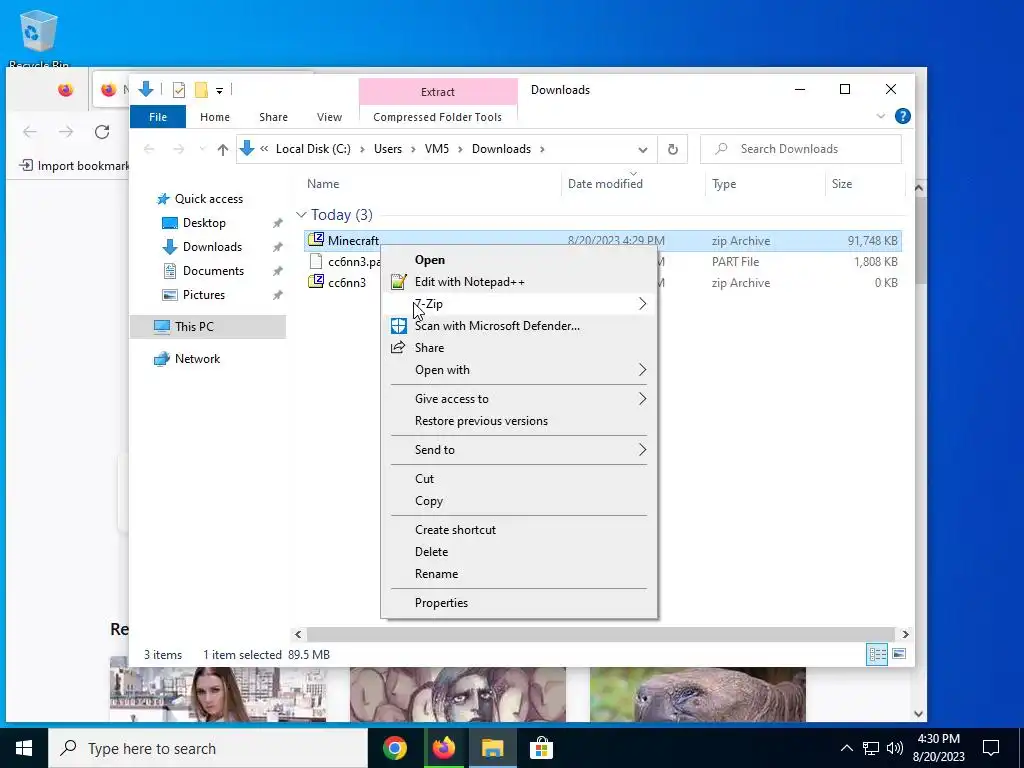Image resolution: width=1024 pixels, height=768 pixels.
Task: Open the 7-Zip submenu entry
Action: tap(519, 304)
